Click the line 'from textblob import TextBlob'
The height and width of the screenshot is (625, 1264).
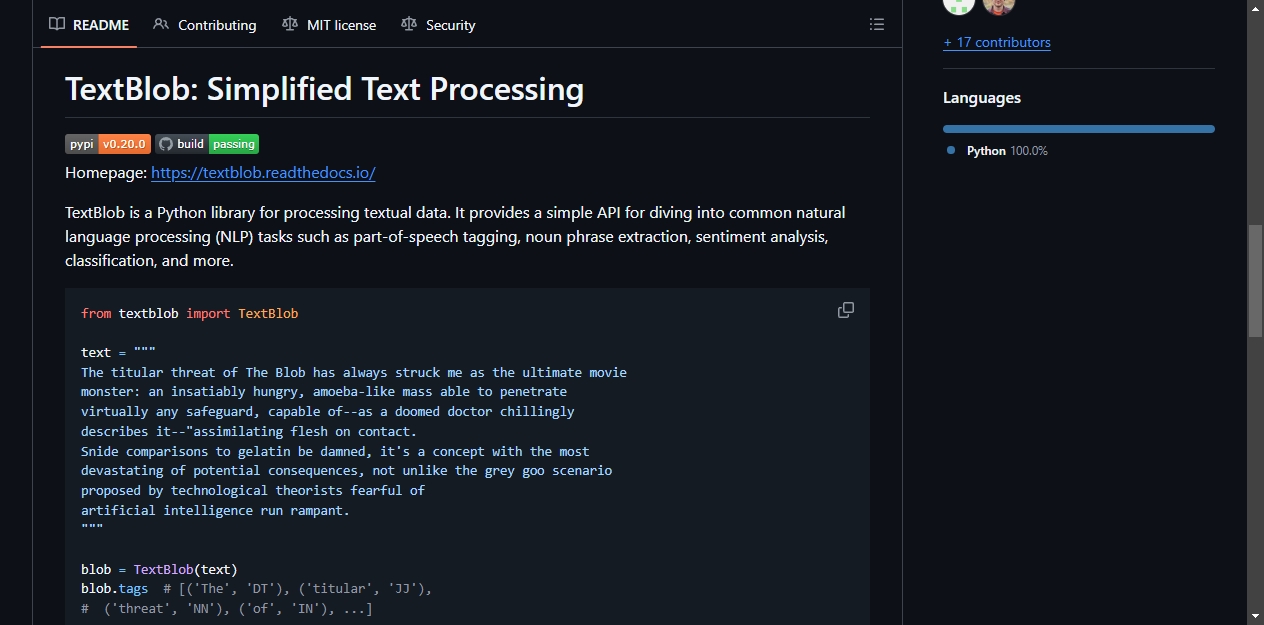[x=190, y=313]
